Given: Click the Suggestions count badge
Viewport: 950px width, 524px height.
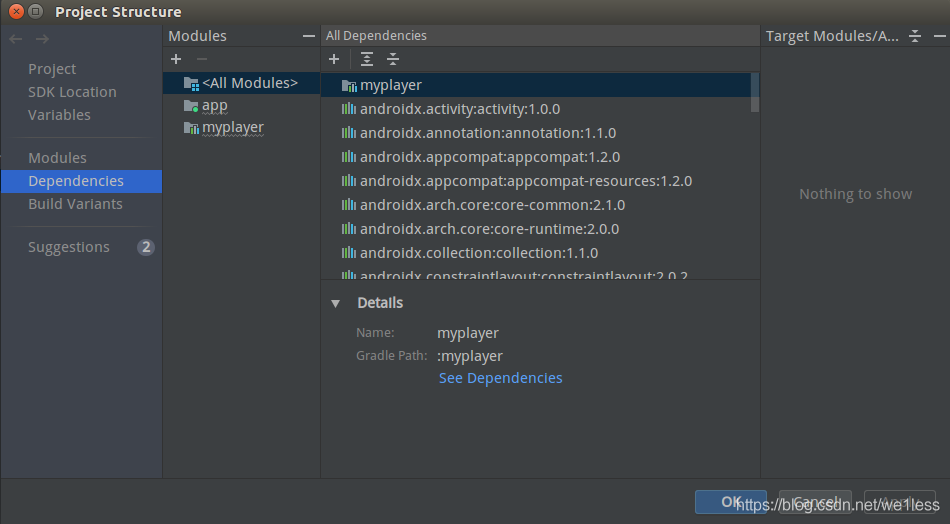Looking at the screenshot, I should click(x=145, y=247).
